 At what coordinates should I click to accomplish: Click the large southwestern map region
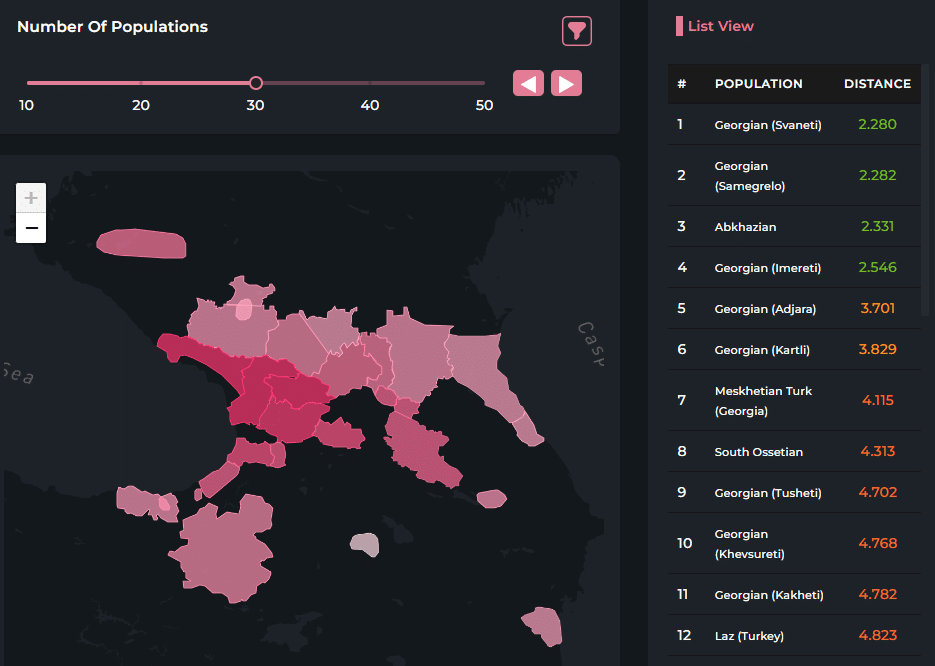click(224, 550)
